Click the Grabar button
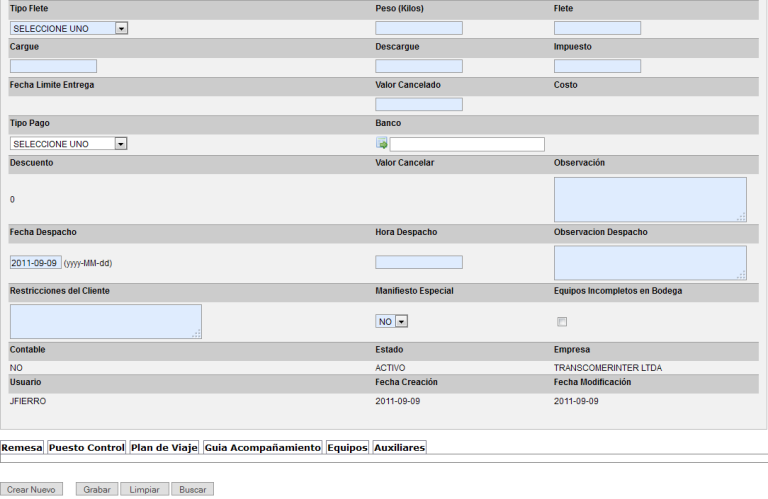This screenshot has height=499, width=768. coord(97,490)
